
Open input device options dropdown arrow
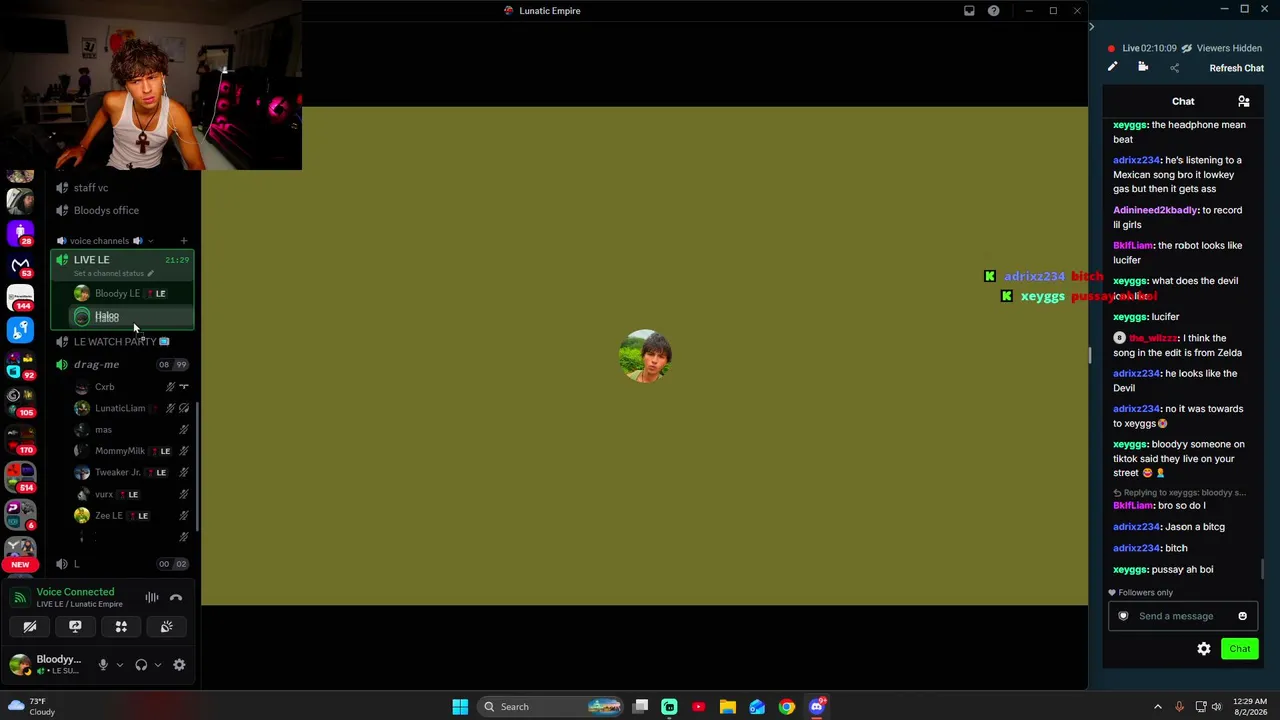click(x=119, y=665)
